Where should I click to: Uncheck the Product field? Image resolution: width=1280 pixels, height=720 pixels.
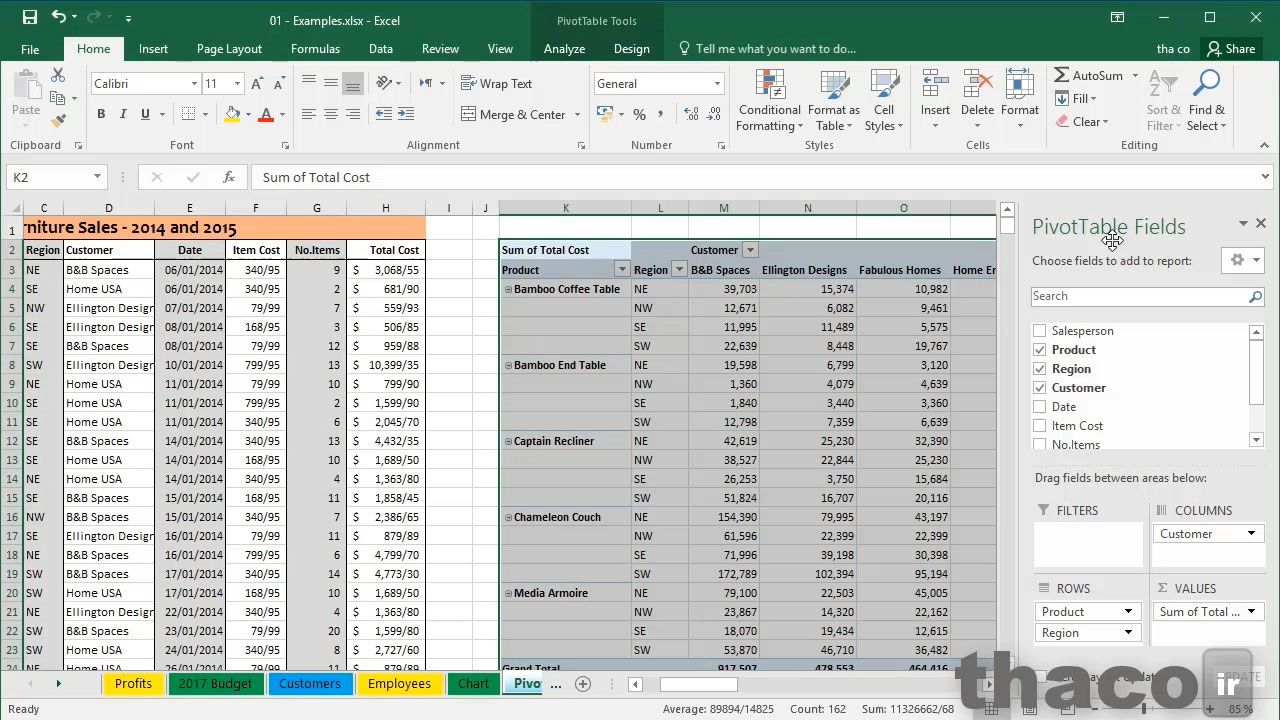1040,350
